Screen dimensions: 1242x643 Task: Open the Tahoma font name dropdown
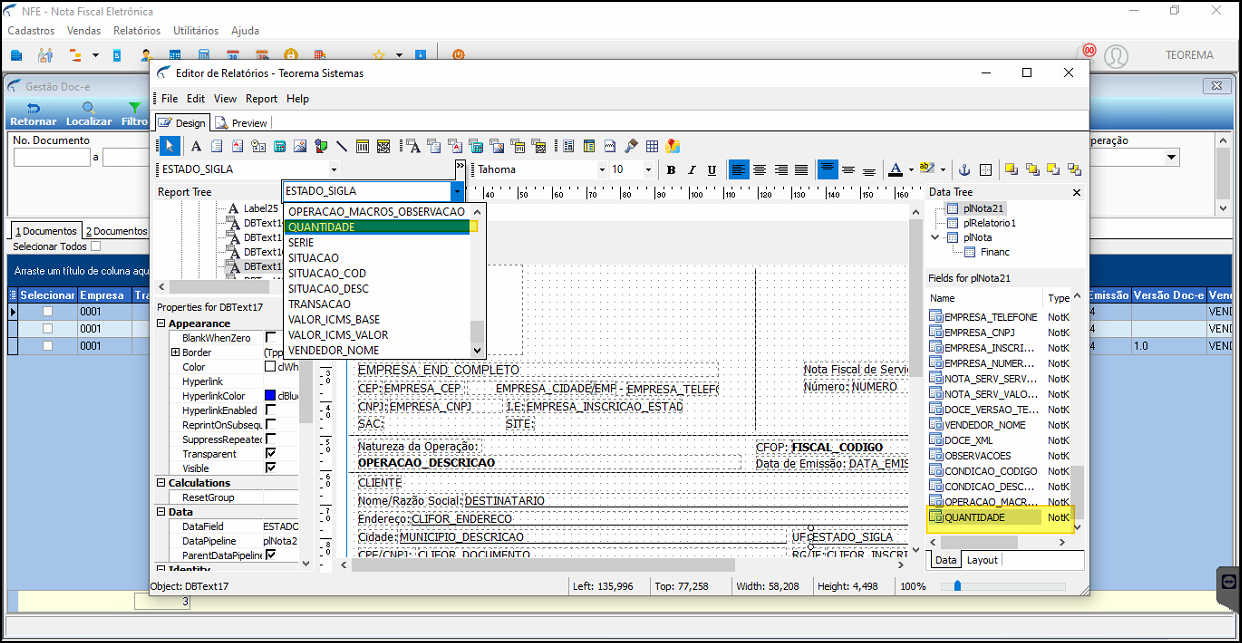602,170
